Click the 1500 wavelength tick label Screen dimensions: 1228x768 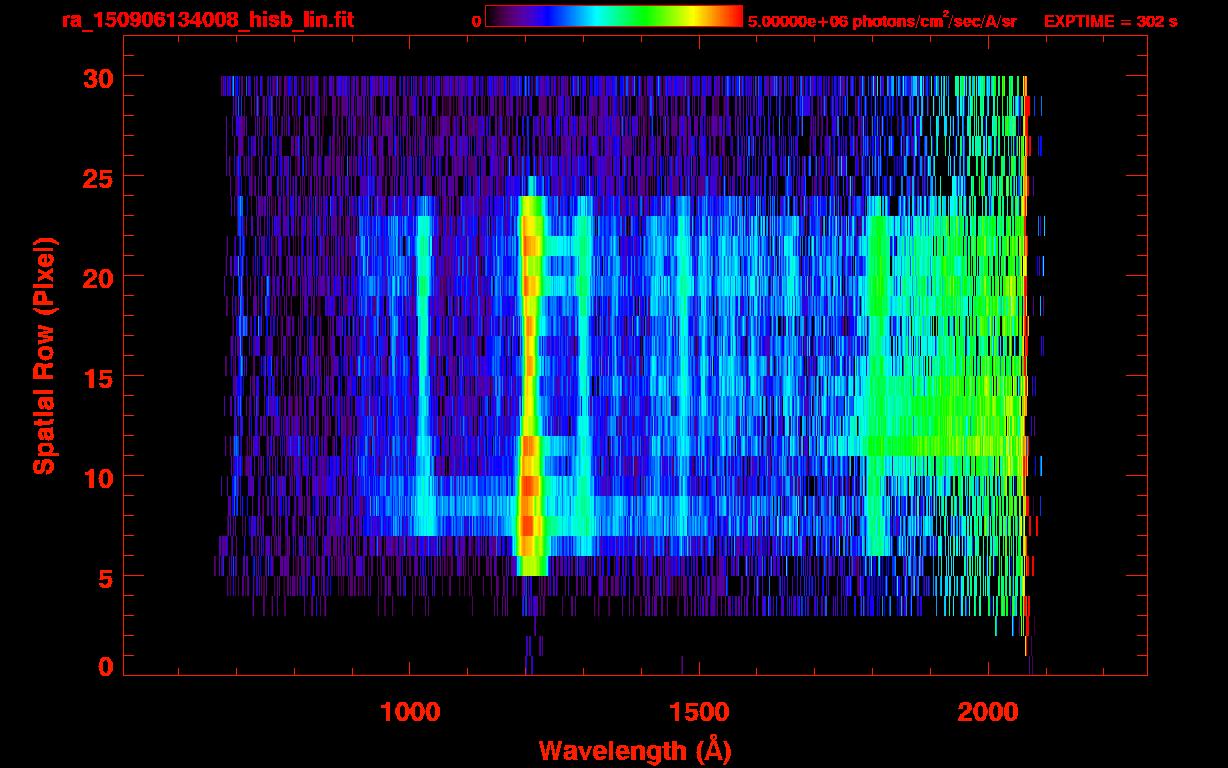click(698, 711)
